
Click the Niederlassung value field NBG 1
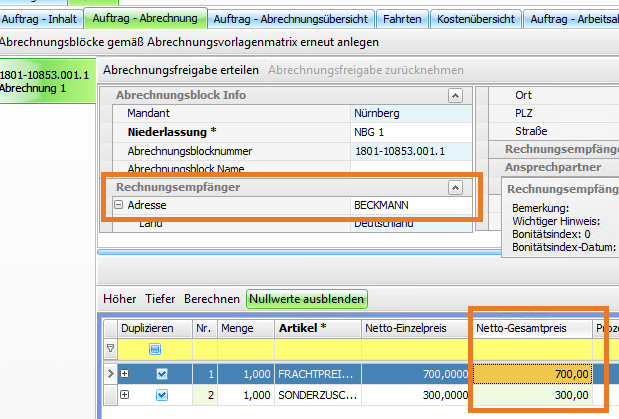(x=410, y=132)
